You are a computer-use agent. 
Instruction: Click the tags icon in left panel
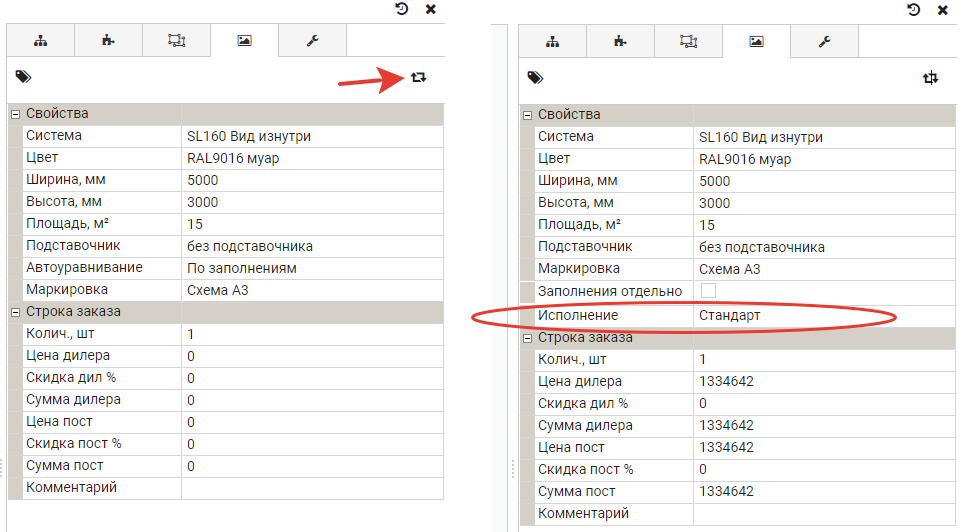pyautogui.click(x=23, y=77)
